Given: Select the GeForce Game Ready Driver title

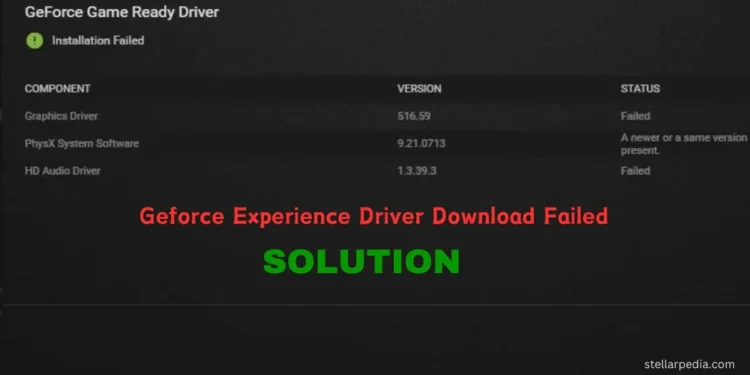Looking at the screenshot, I should pyautogui.click(x=122, y=12).
